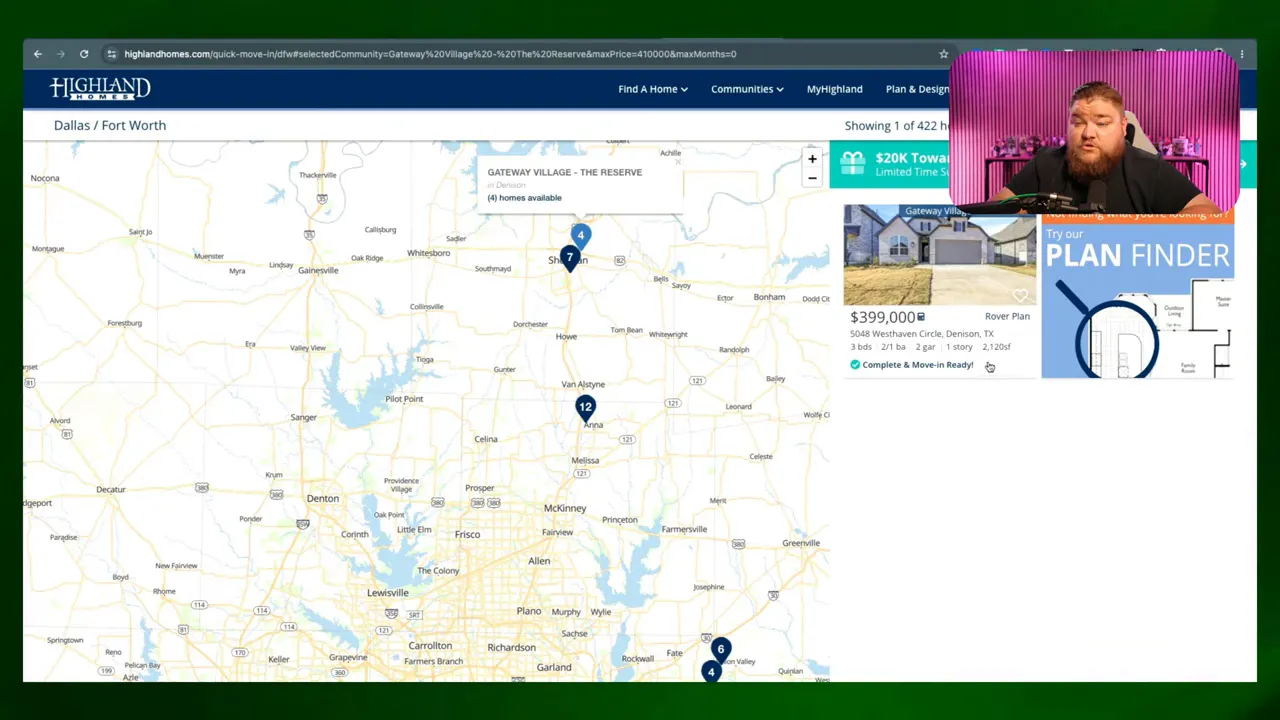Select the map pin numbered 12 near Anna
Viewport: 1280px width, 720px height.
[x=585, y=408]
